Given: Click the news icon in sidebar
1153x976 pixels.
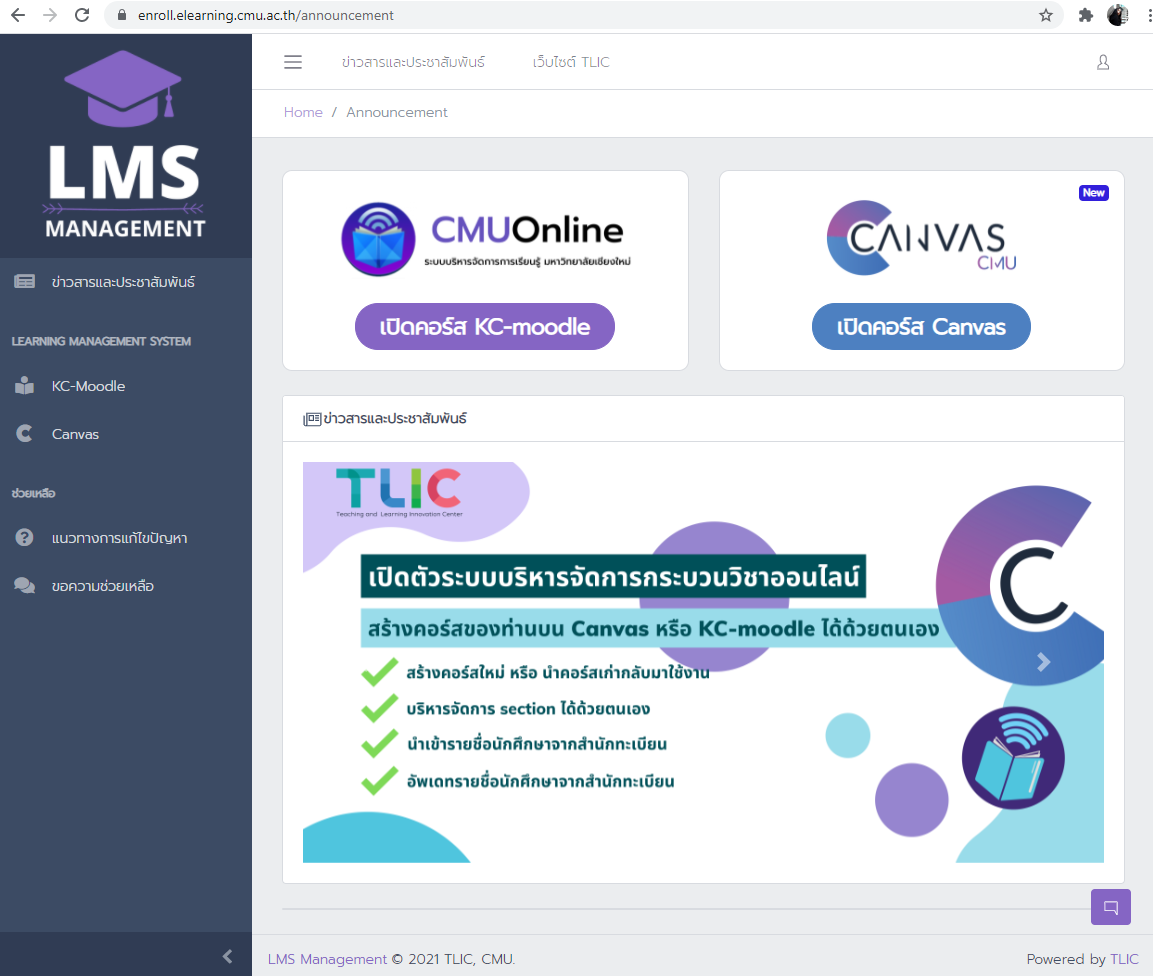Looking at the screenshot, I should pos(24,282).
